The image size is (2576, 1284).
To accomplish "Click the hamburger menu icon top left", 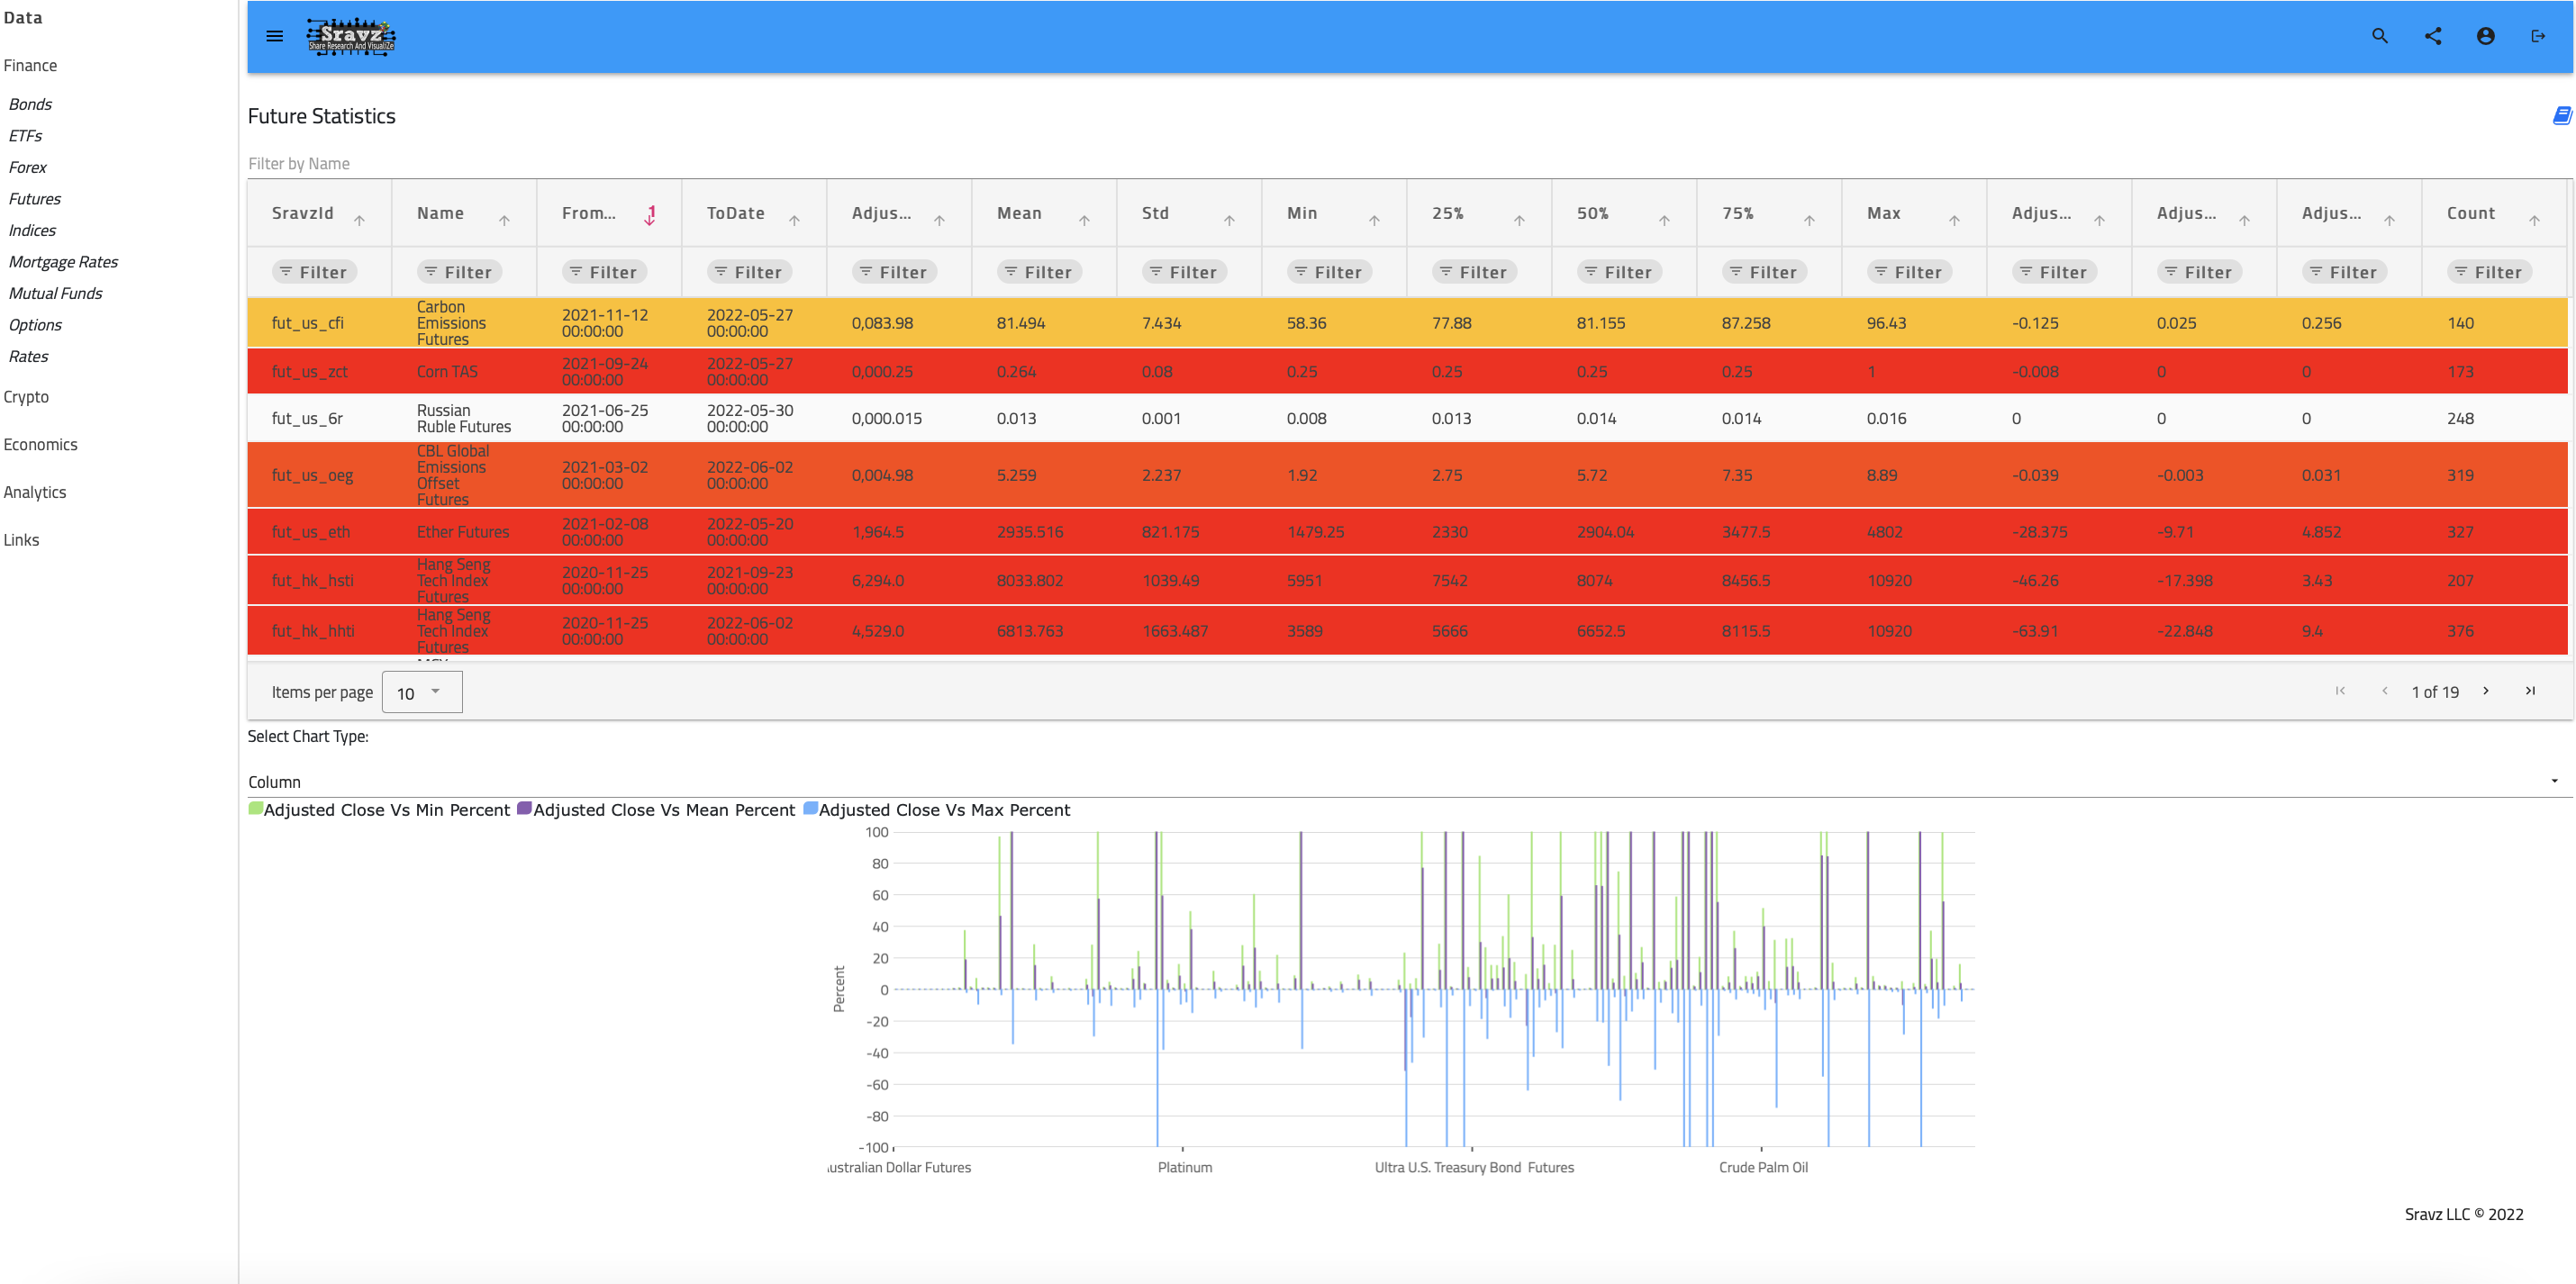I will (x=275, y=36).
